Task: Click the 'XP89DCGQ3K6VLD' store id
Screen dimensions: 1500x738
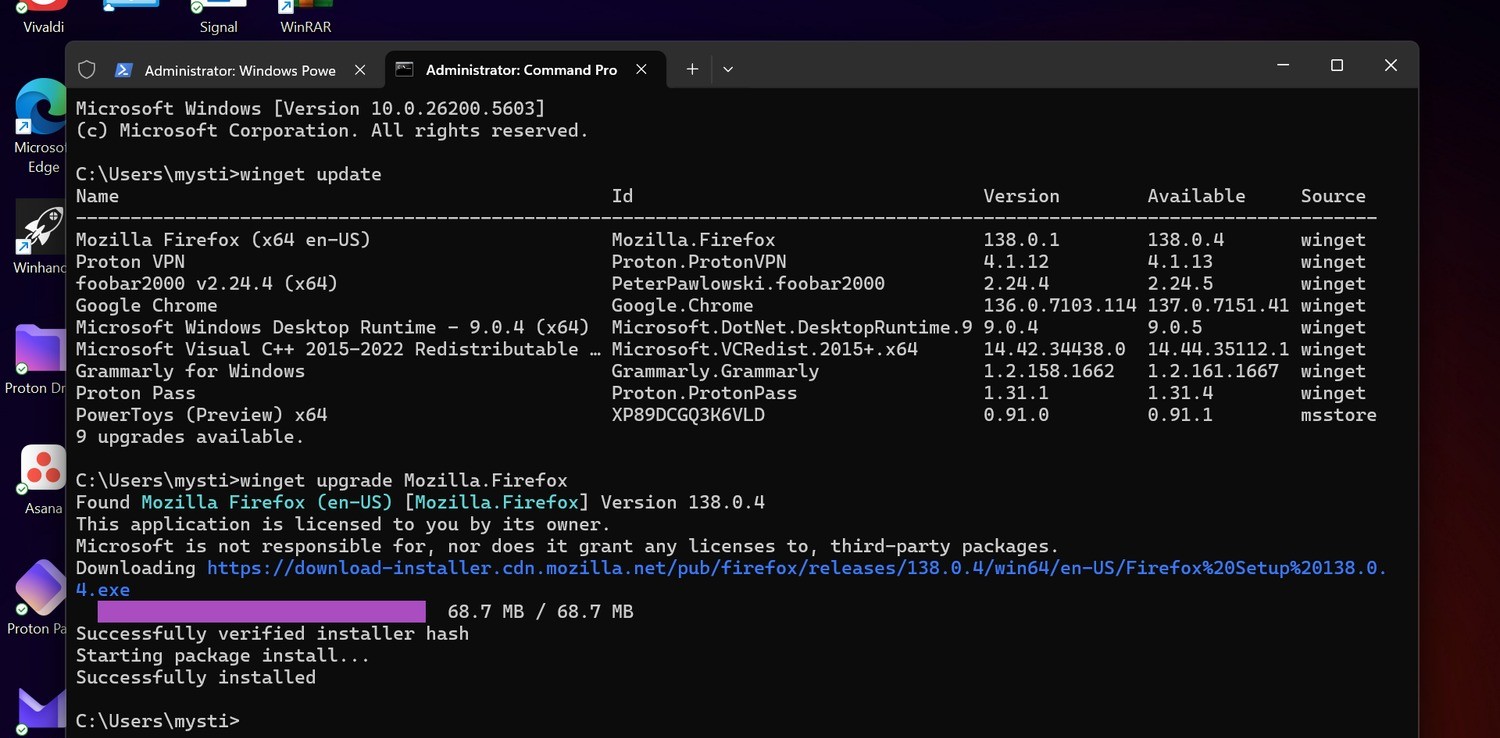Action: (x=688, y=415)
